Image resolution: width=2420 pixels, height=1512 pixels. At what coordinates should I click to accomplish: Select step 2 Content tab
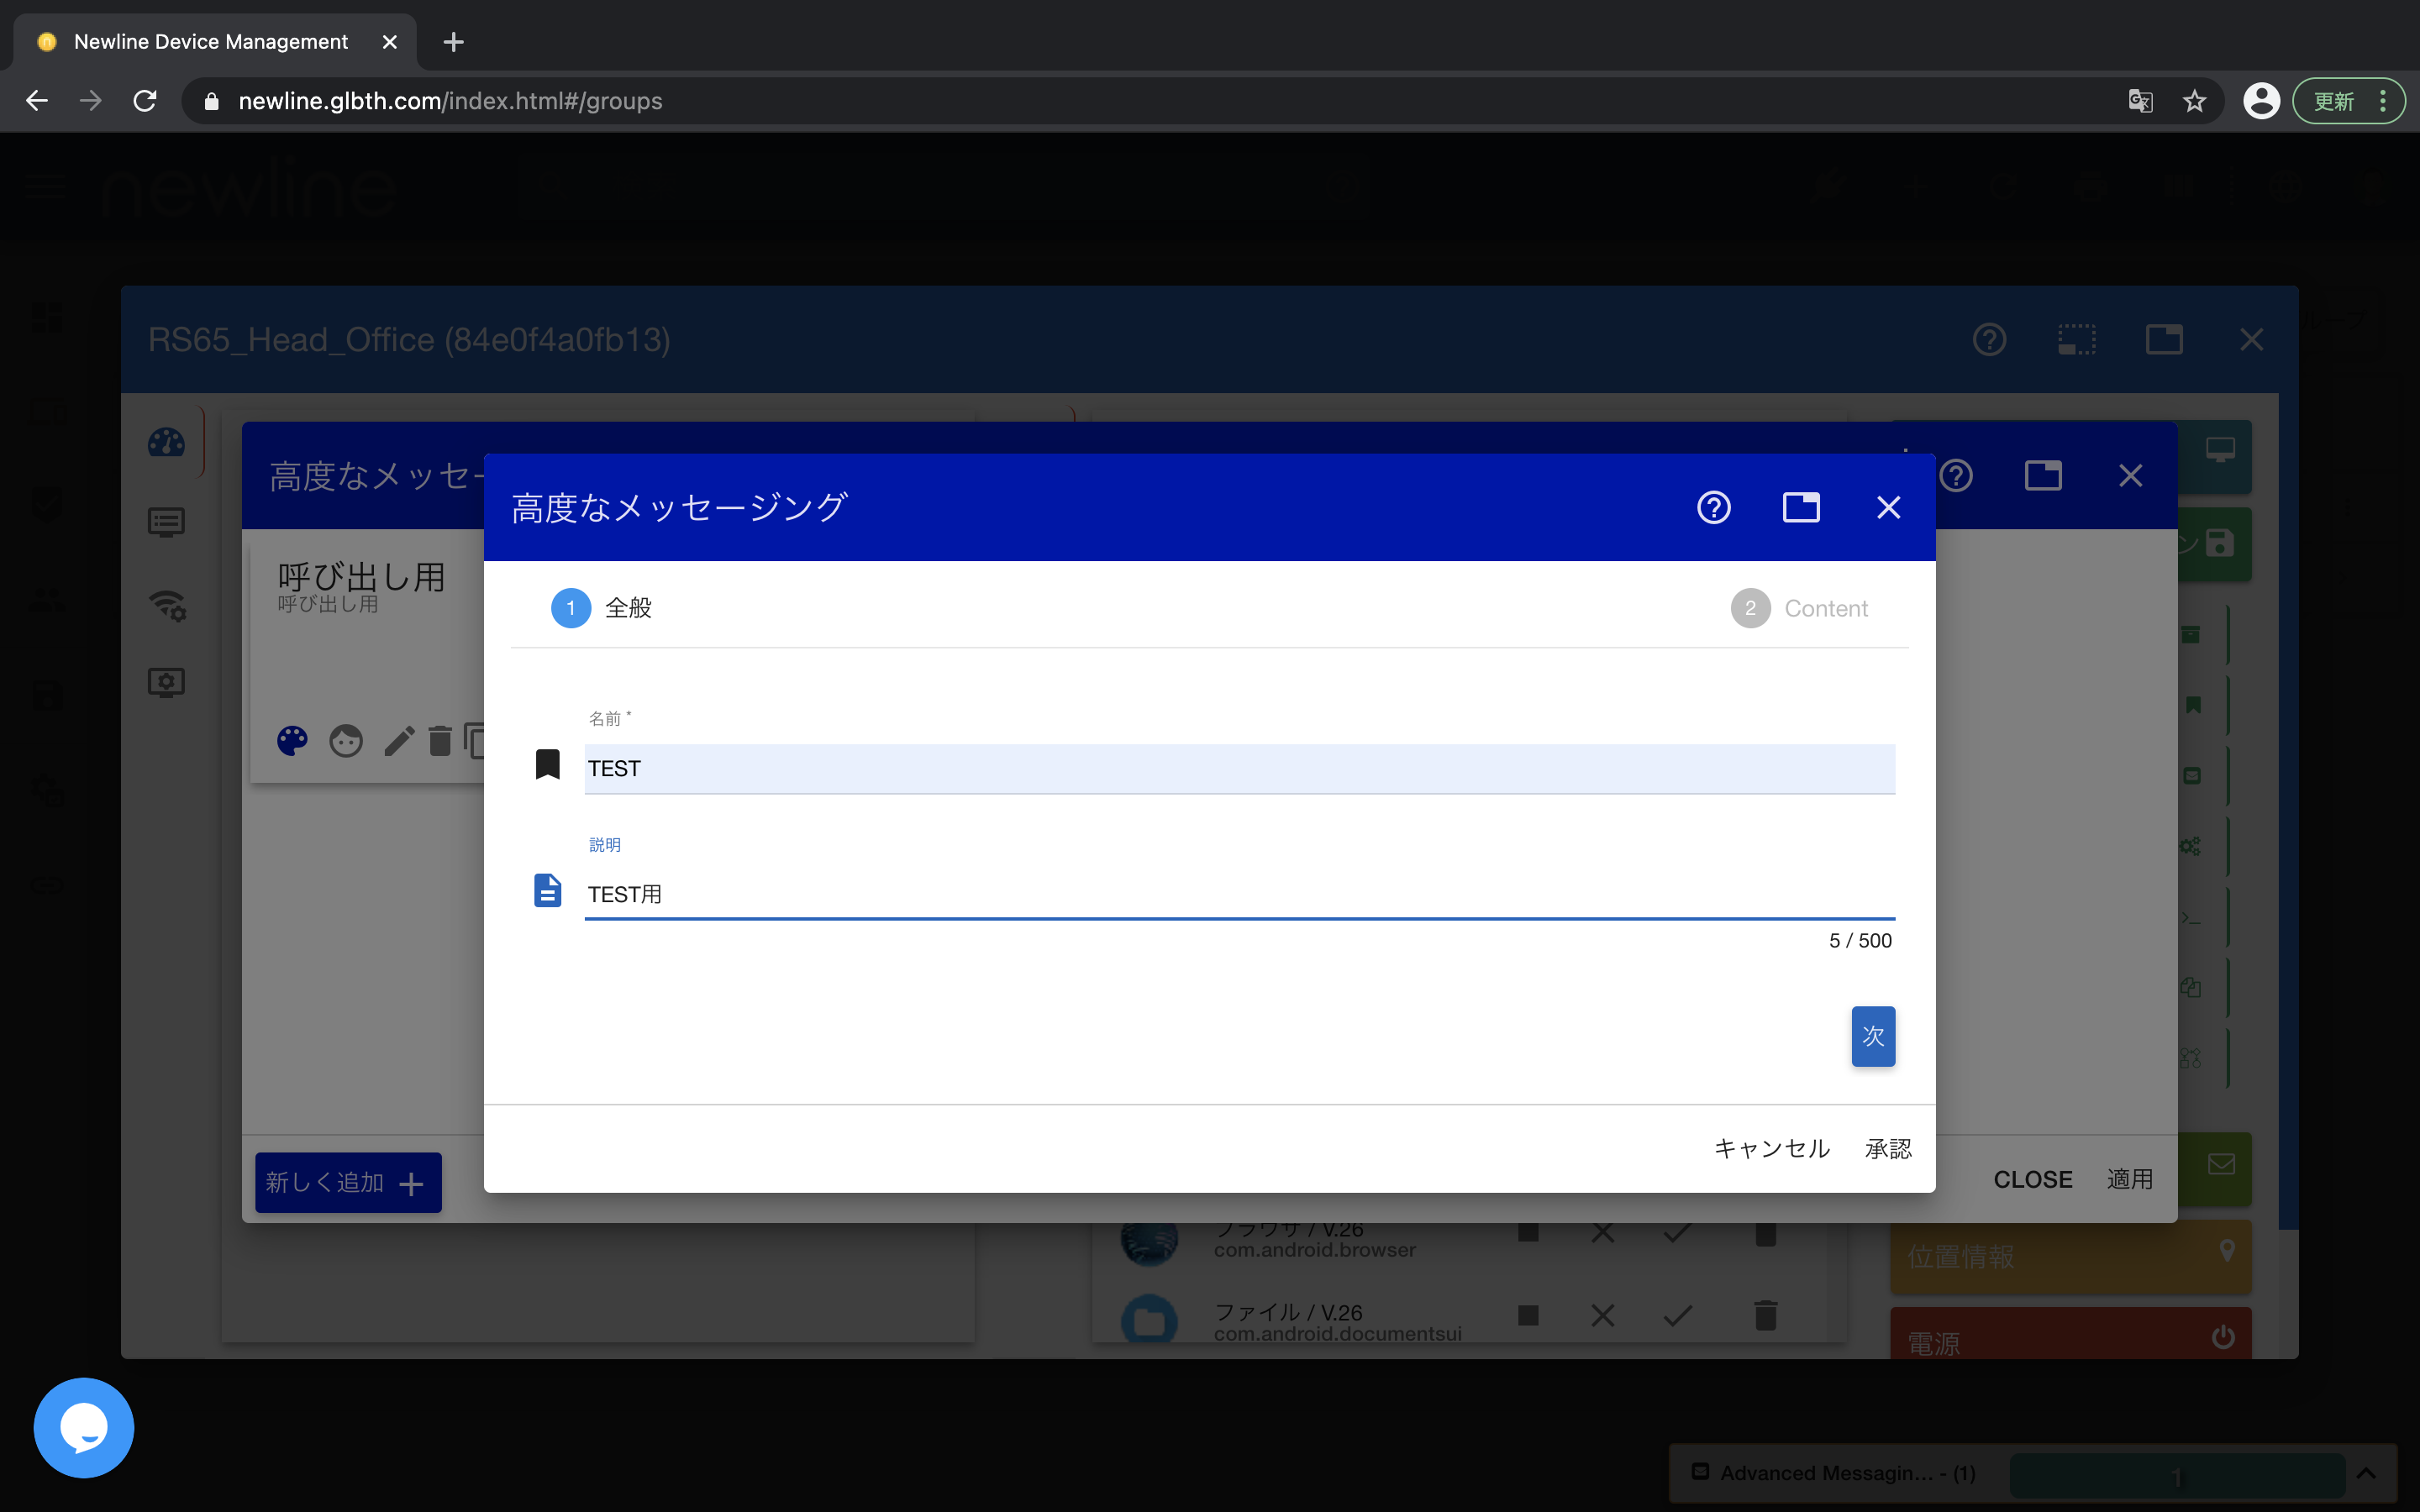pos(1799,608)
